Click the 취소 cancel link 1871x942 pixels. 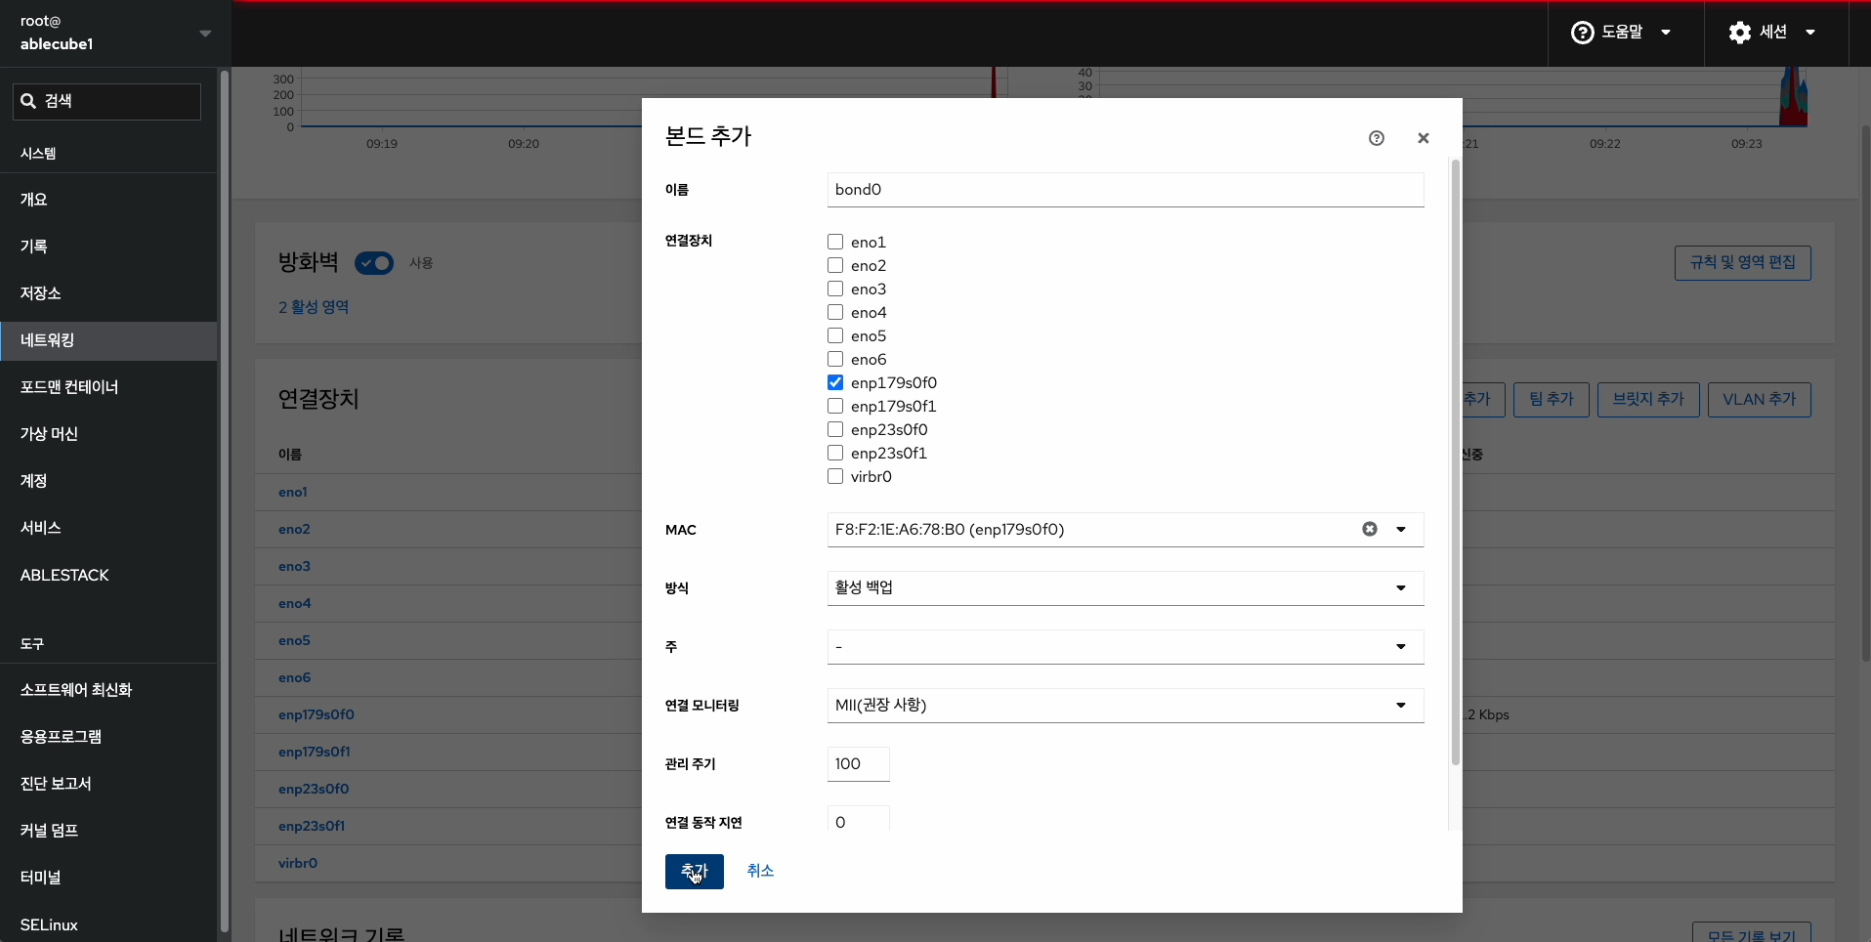760,871
